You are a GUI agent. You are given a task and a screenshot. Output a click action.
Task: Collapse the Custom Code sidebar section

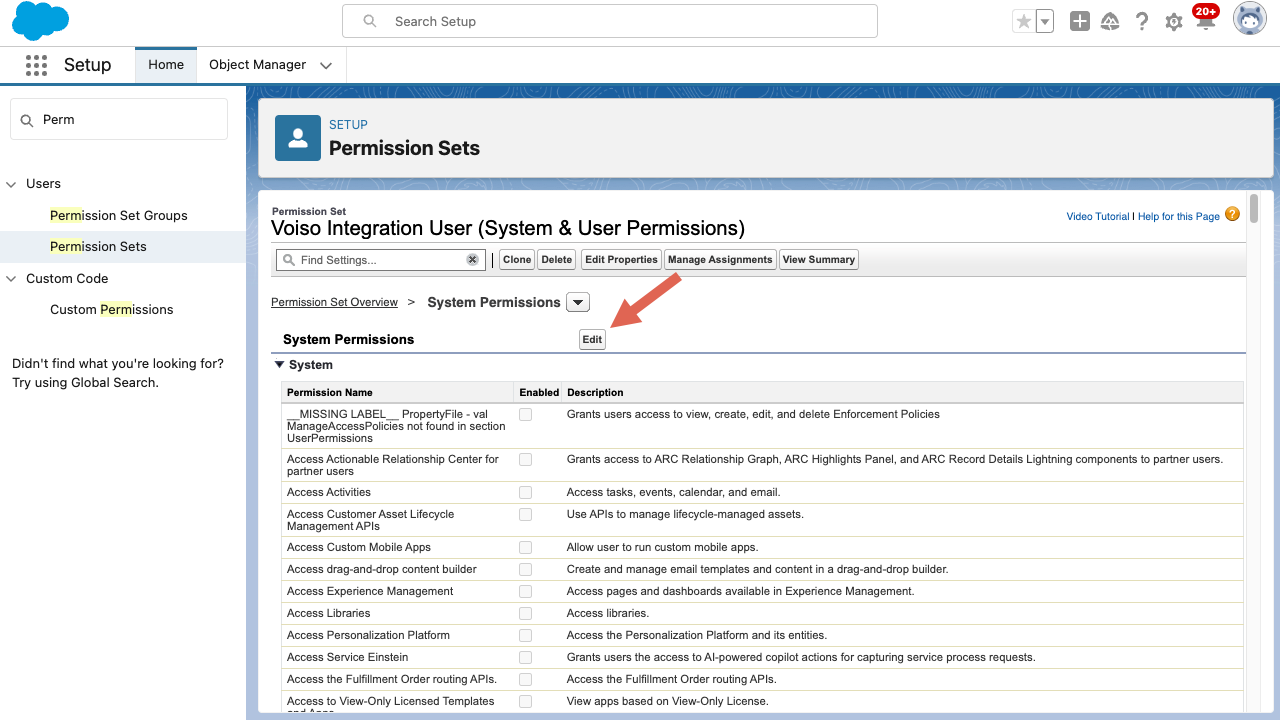[12, 279]
